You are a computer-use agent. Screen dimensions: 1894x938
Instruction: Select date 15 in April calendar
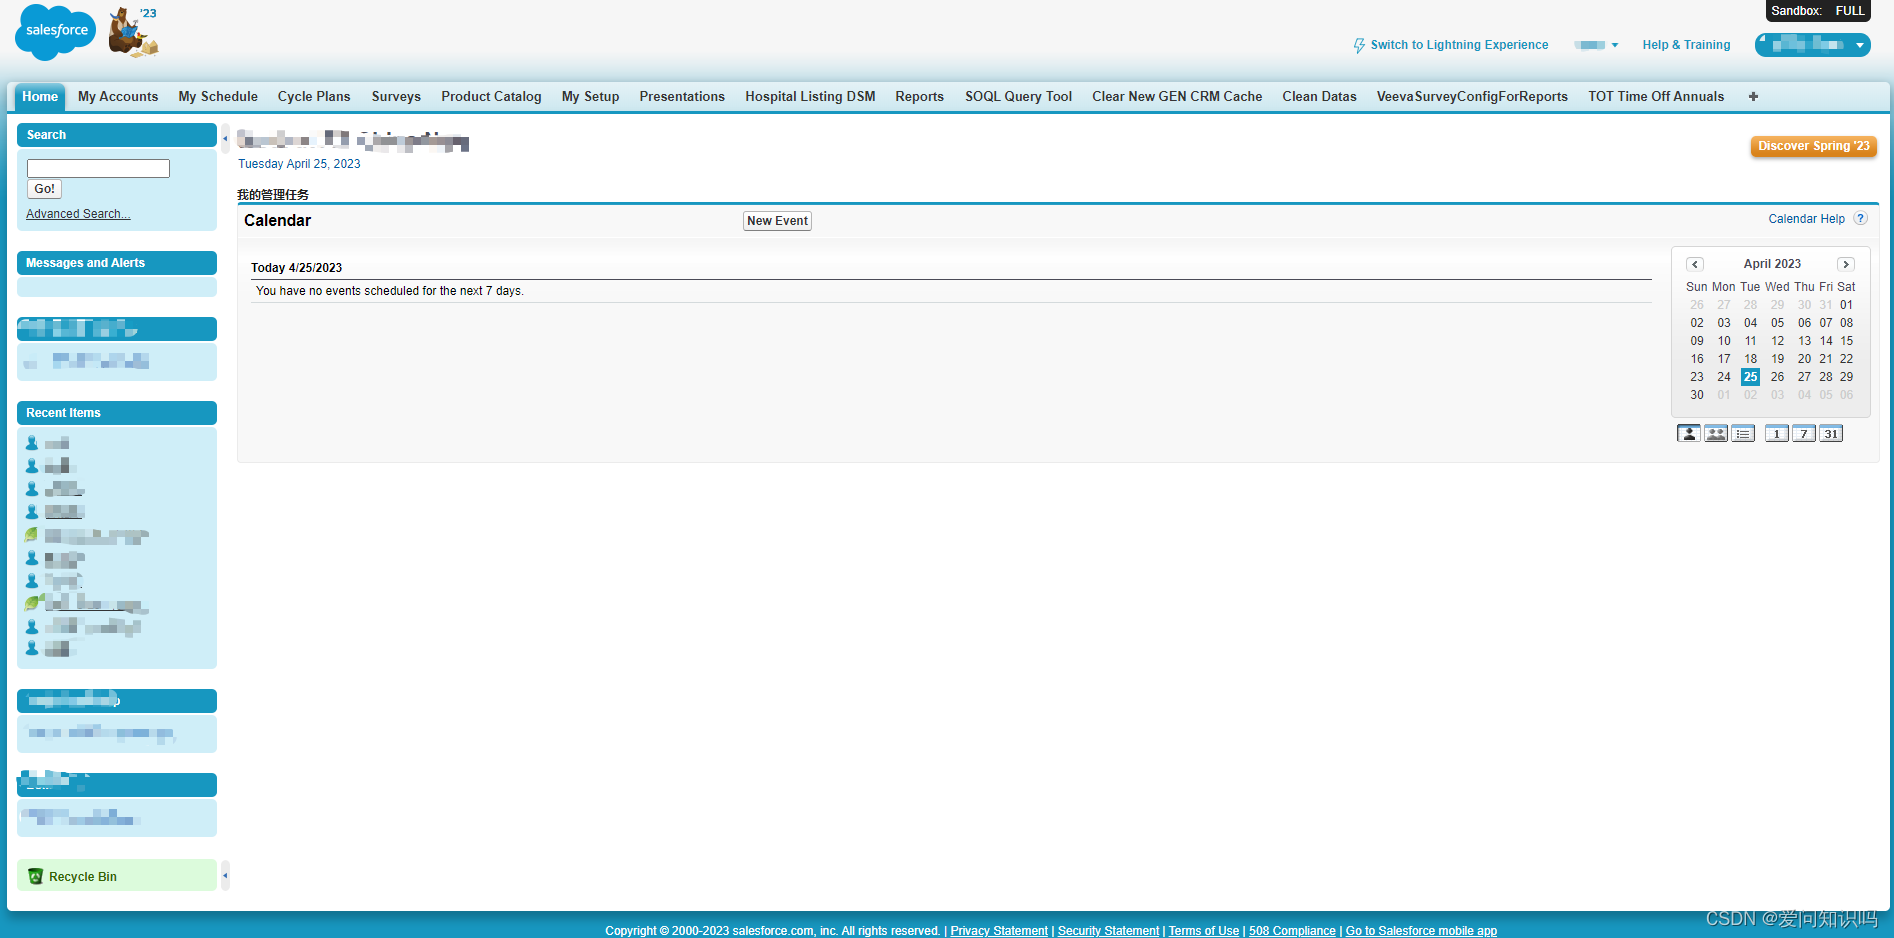[1846, 341]
